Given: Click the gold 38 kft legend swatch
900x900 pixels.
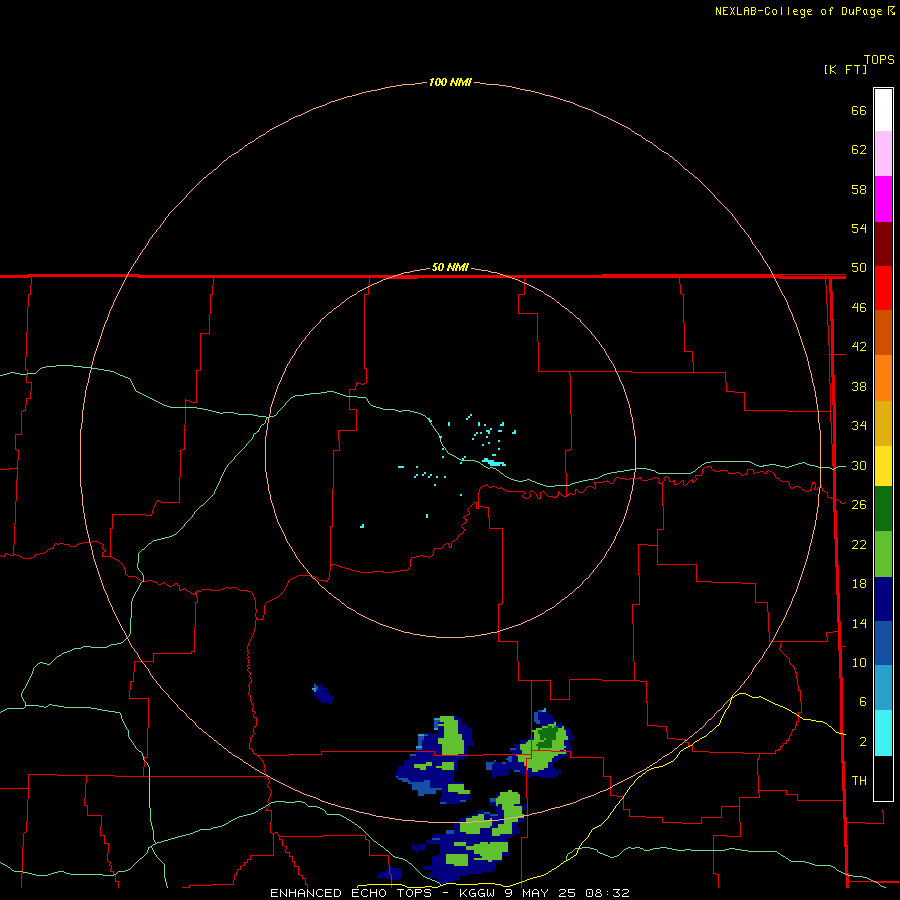Looking at the screenshot, I should (883, 423).
